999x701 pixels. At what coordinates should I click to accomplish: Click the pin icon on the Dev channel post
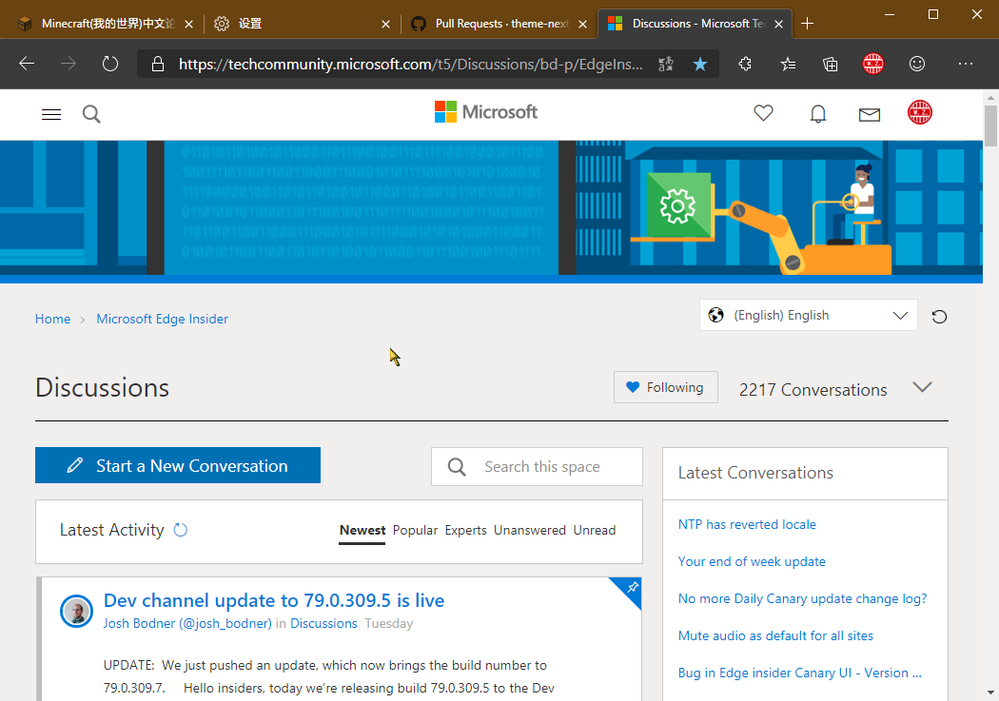[632, 588]
